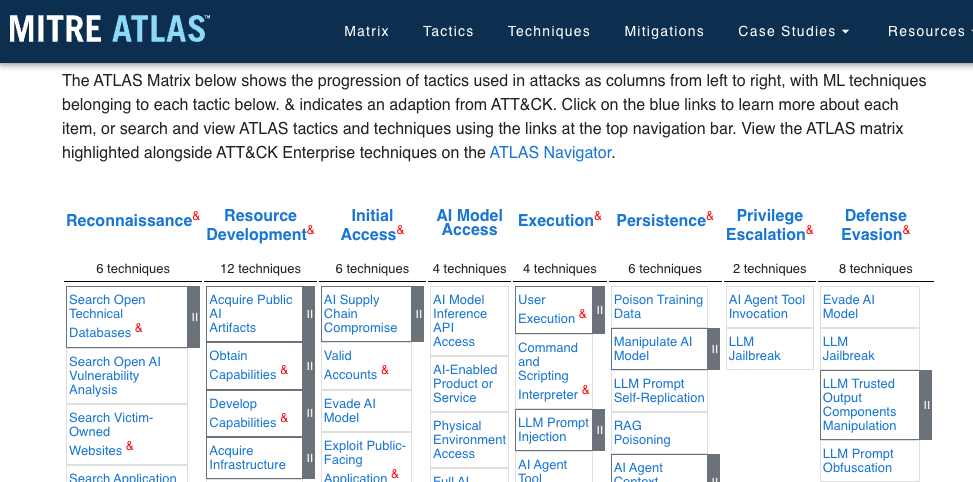Open AI Agent Tool Invocation under Privilege Escalation
Viewport: 973px width, 482px height.
767,306
